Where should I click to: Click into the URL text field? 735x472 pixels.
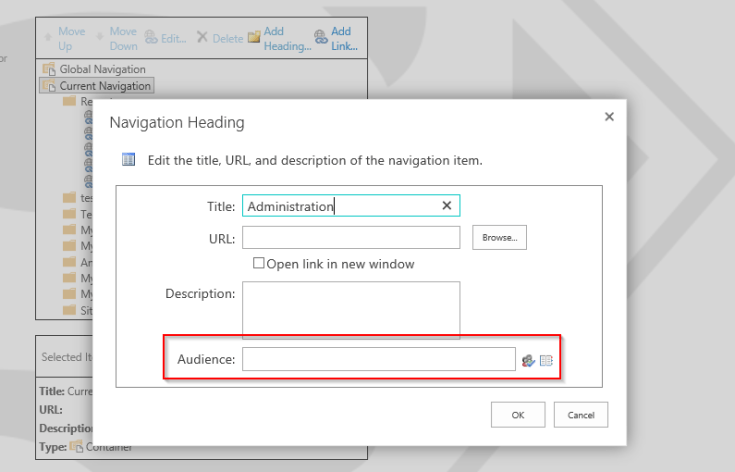coord(350,238)
